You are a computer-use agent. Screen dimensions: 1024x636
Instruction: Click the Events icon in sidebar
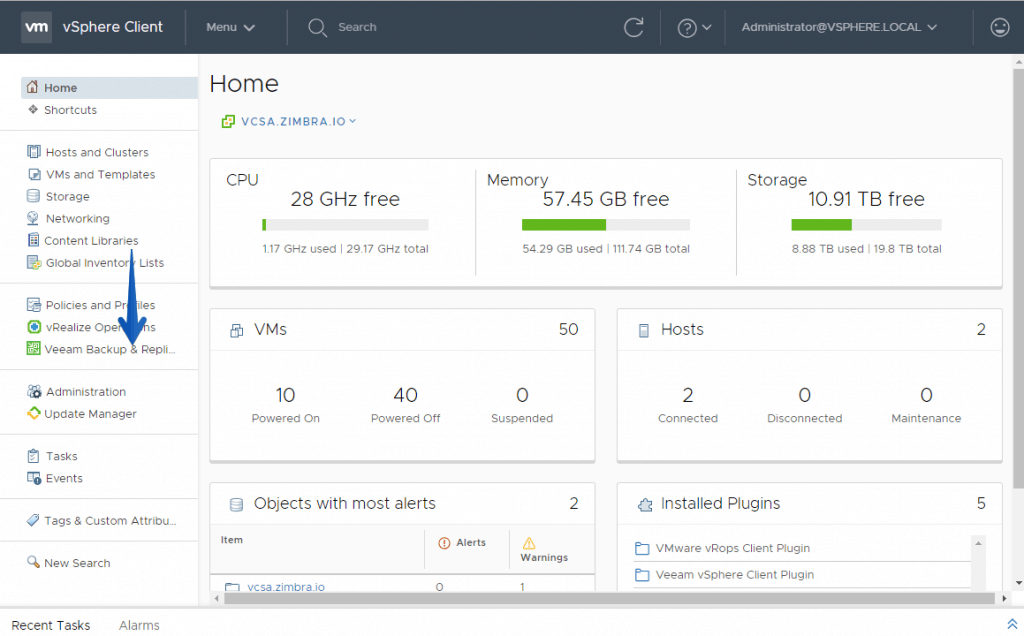point(34,478)
